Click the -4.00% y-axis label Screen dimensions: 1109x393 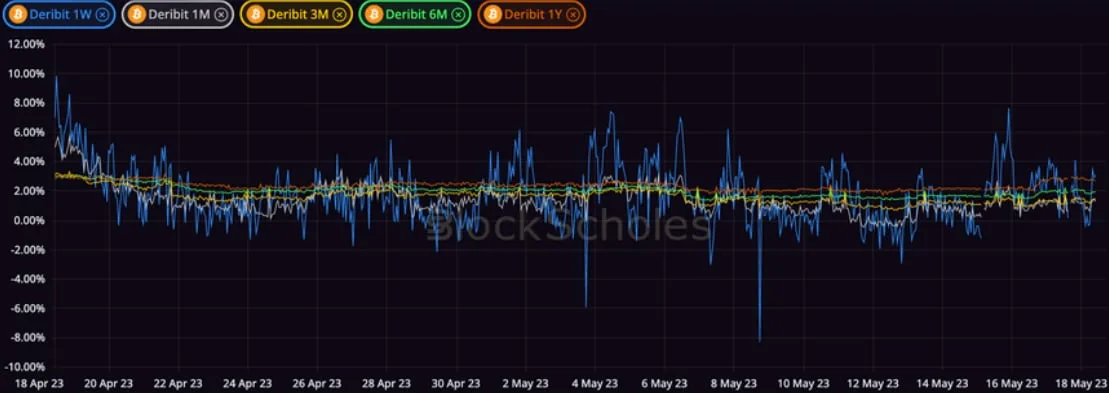[x=27, y=279]
